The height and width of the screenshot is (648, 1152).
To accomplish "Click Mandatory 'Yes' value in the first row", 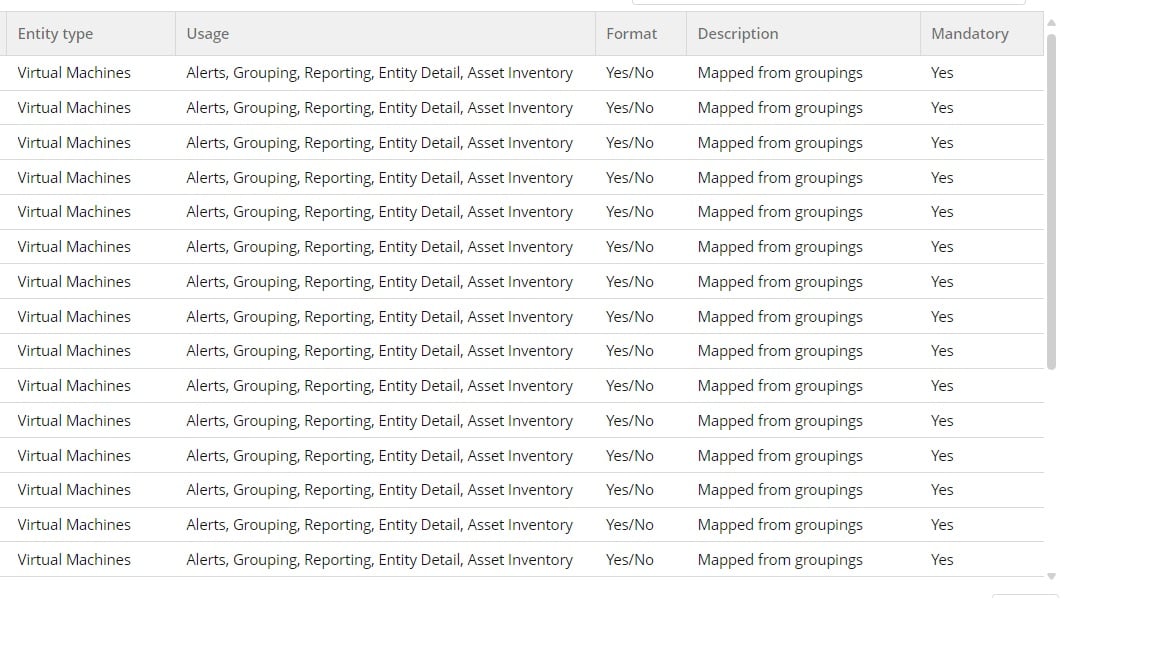I will tap(942, 73).
